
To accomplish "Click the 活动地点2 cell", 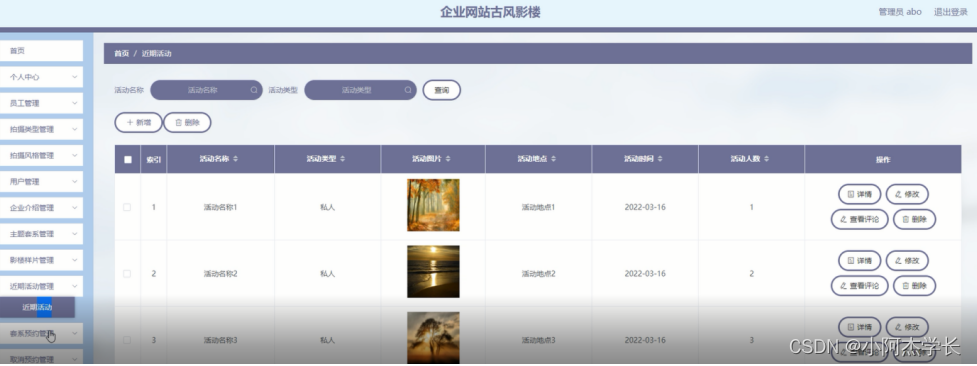I will coord(538,274).
